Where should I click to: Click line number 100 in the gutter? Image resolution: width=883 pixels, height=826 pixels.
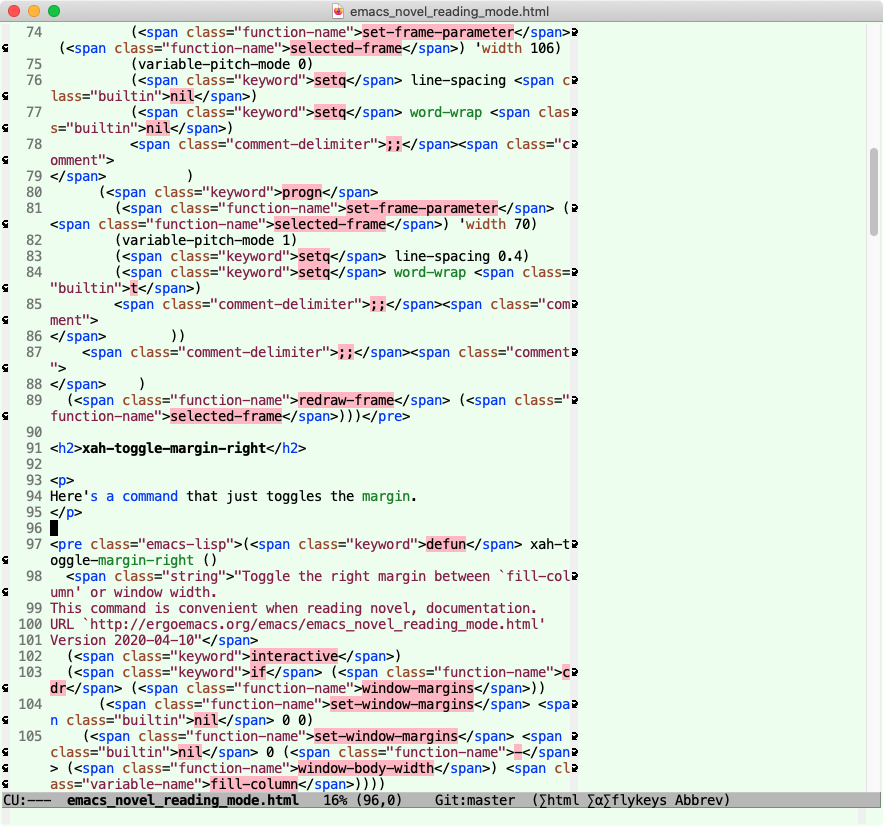[x=30, y=624]
